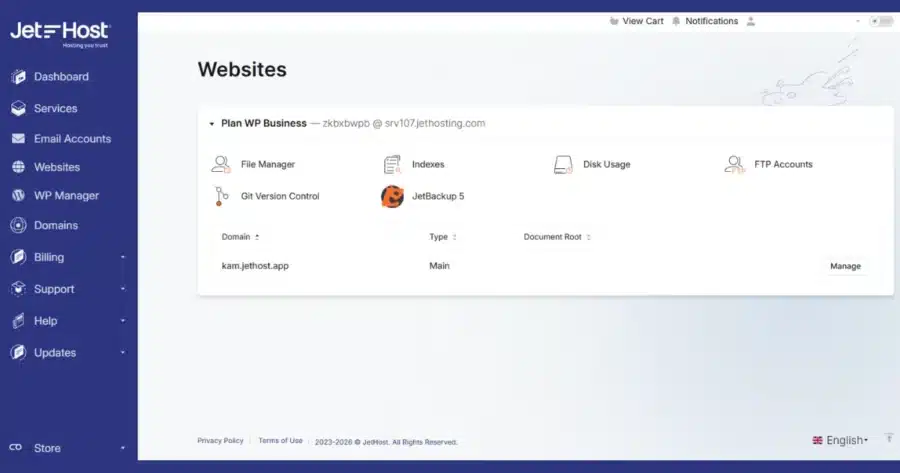Open File Manager icon
This screenshot has height=473, width=900.
click(221, 164)
